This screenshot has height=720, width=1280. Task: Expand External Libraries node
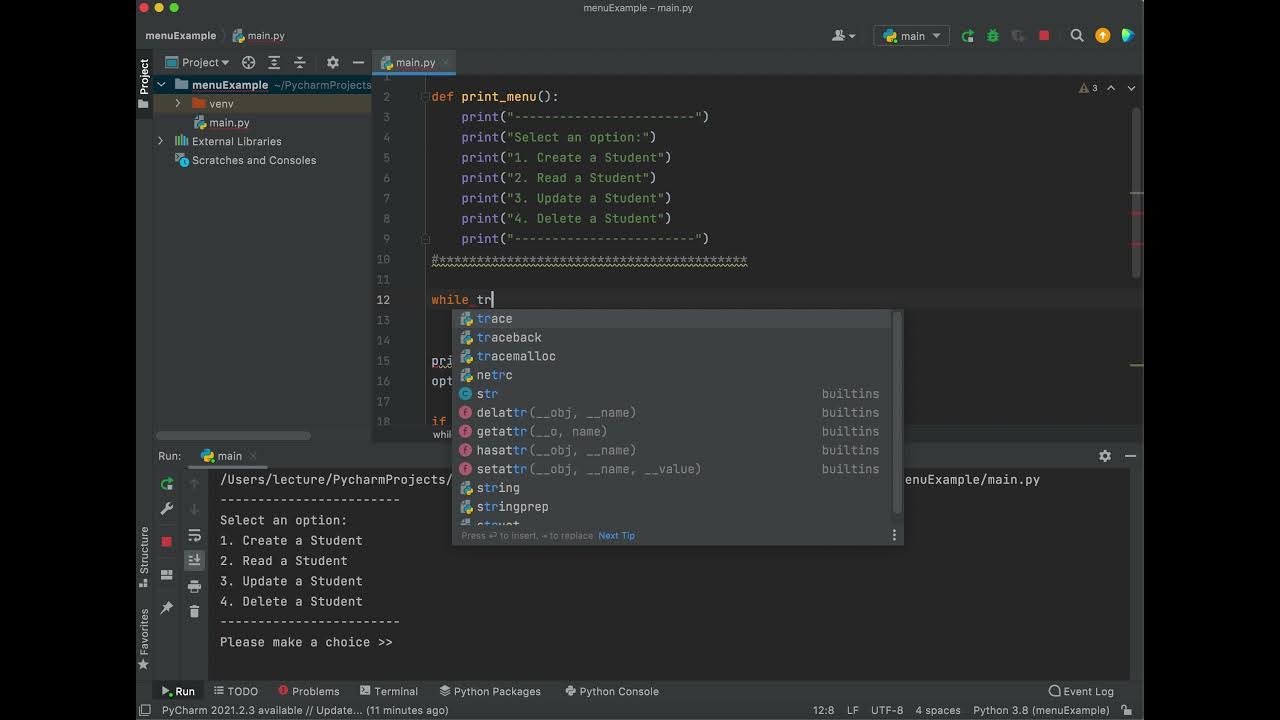(160, 141)
